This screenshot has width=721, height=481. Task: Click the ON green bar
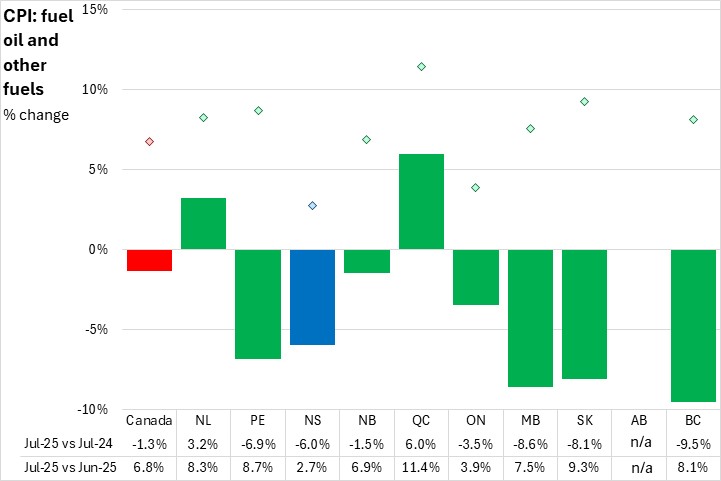(475, 277)
